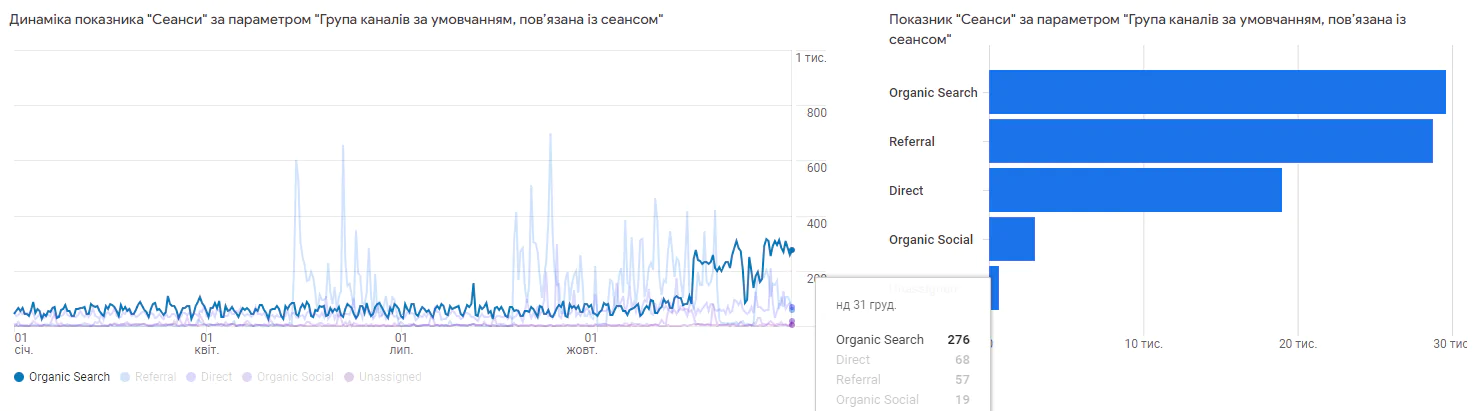Click the 01 квіт. axis date label
Viewport: 1482px width, 411px height.
208,344
